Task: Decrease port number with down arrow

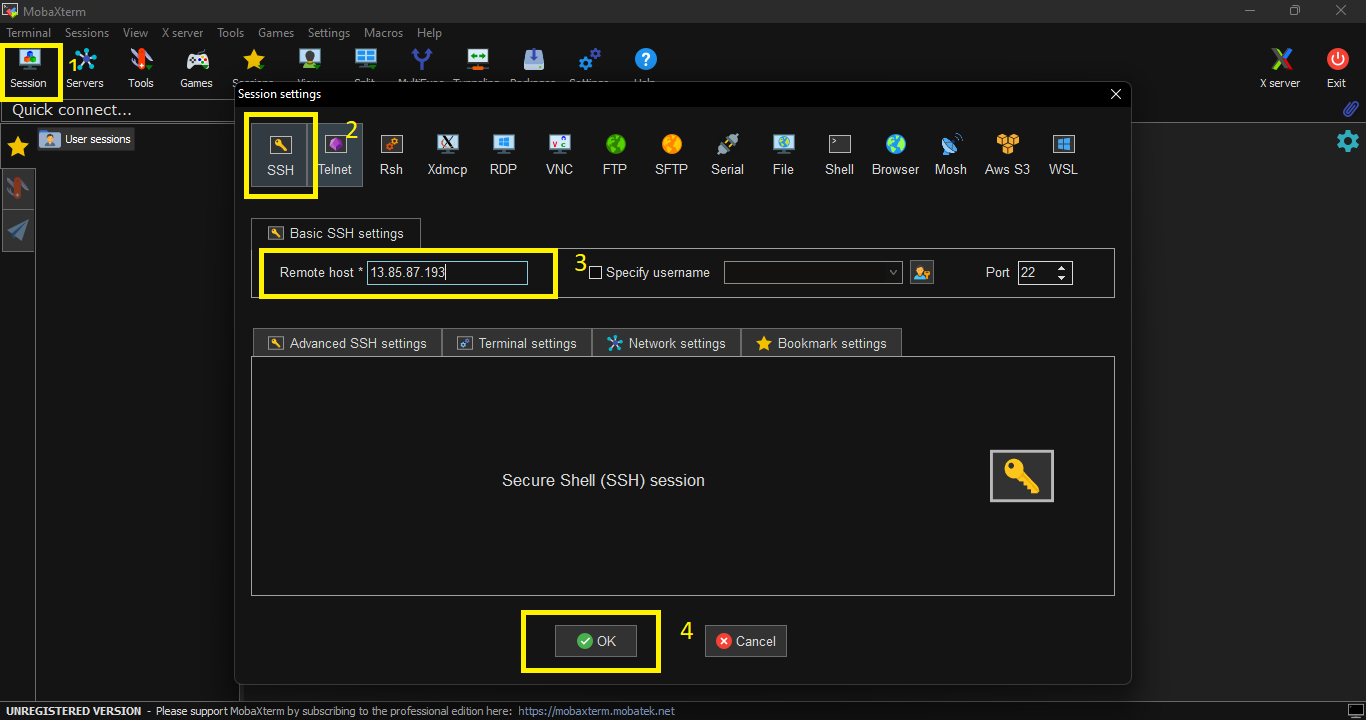Action: tap(1062, 277)
